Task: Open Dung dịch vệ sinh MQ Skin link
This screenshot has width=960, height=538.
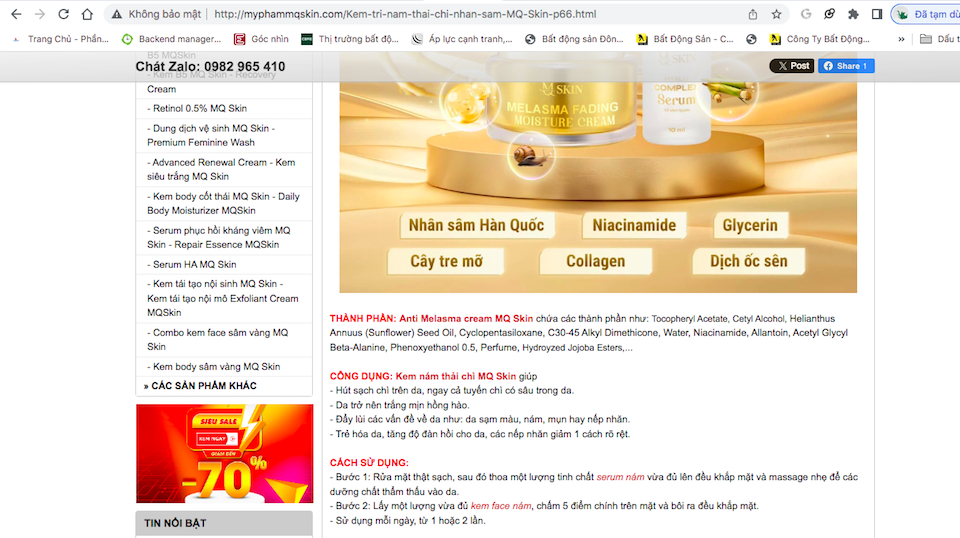Action: coord(211,135)
